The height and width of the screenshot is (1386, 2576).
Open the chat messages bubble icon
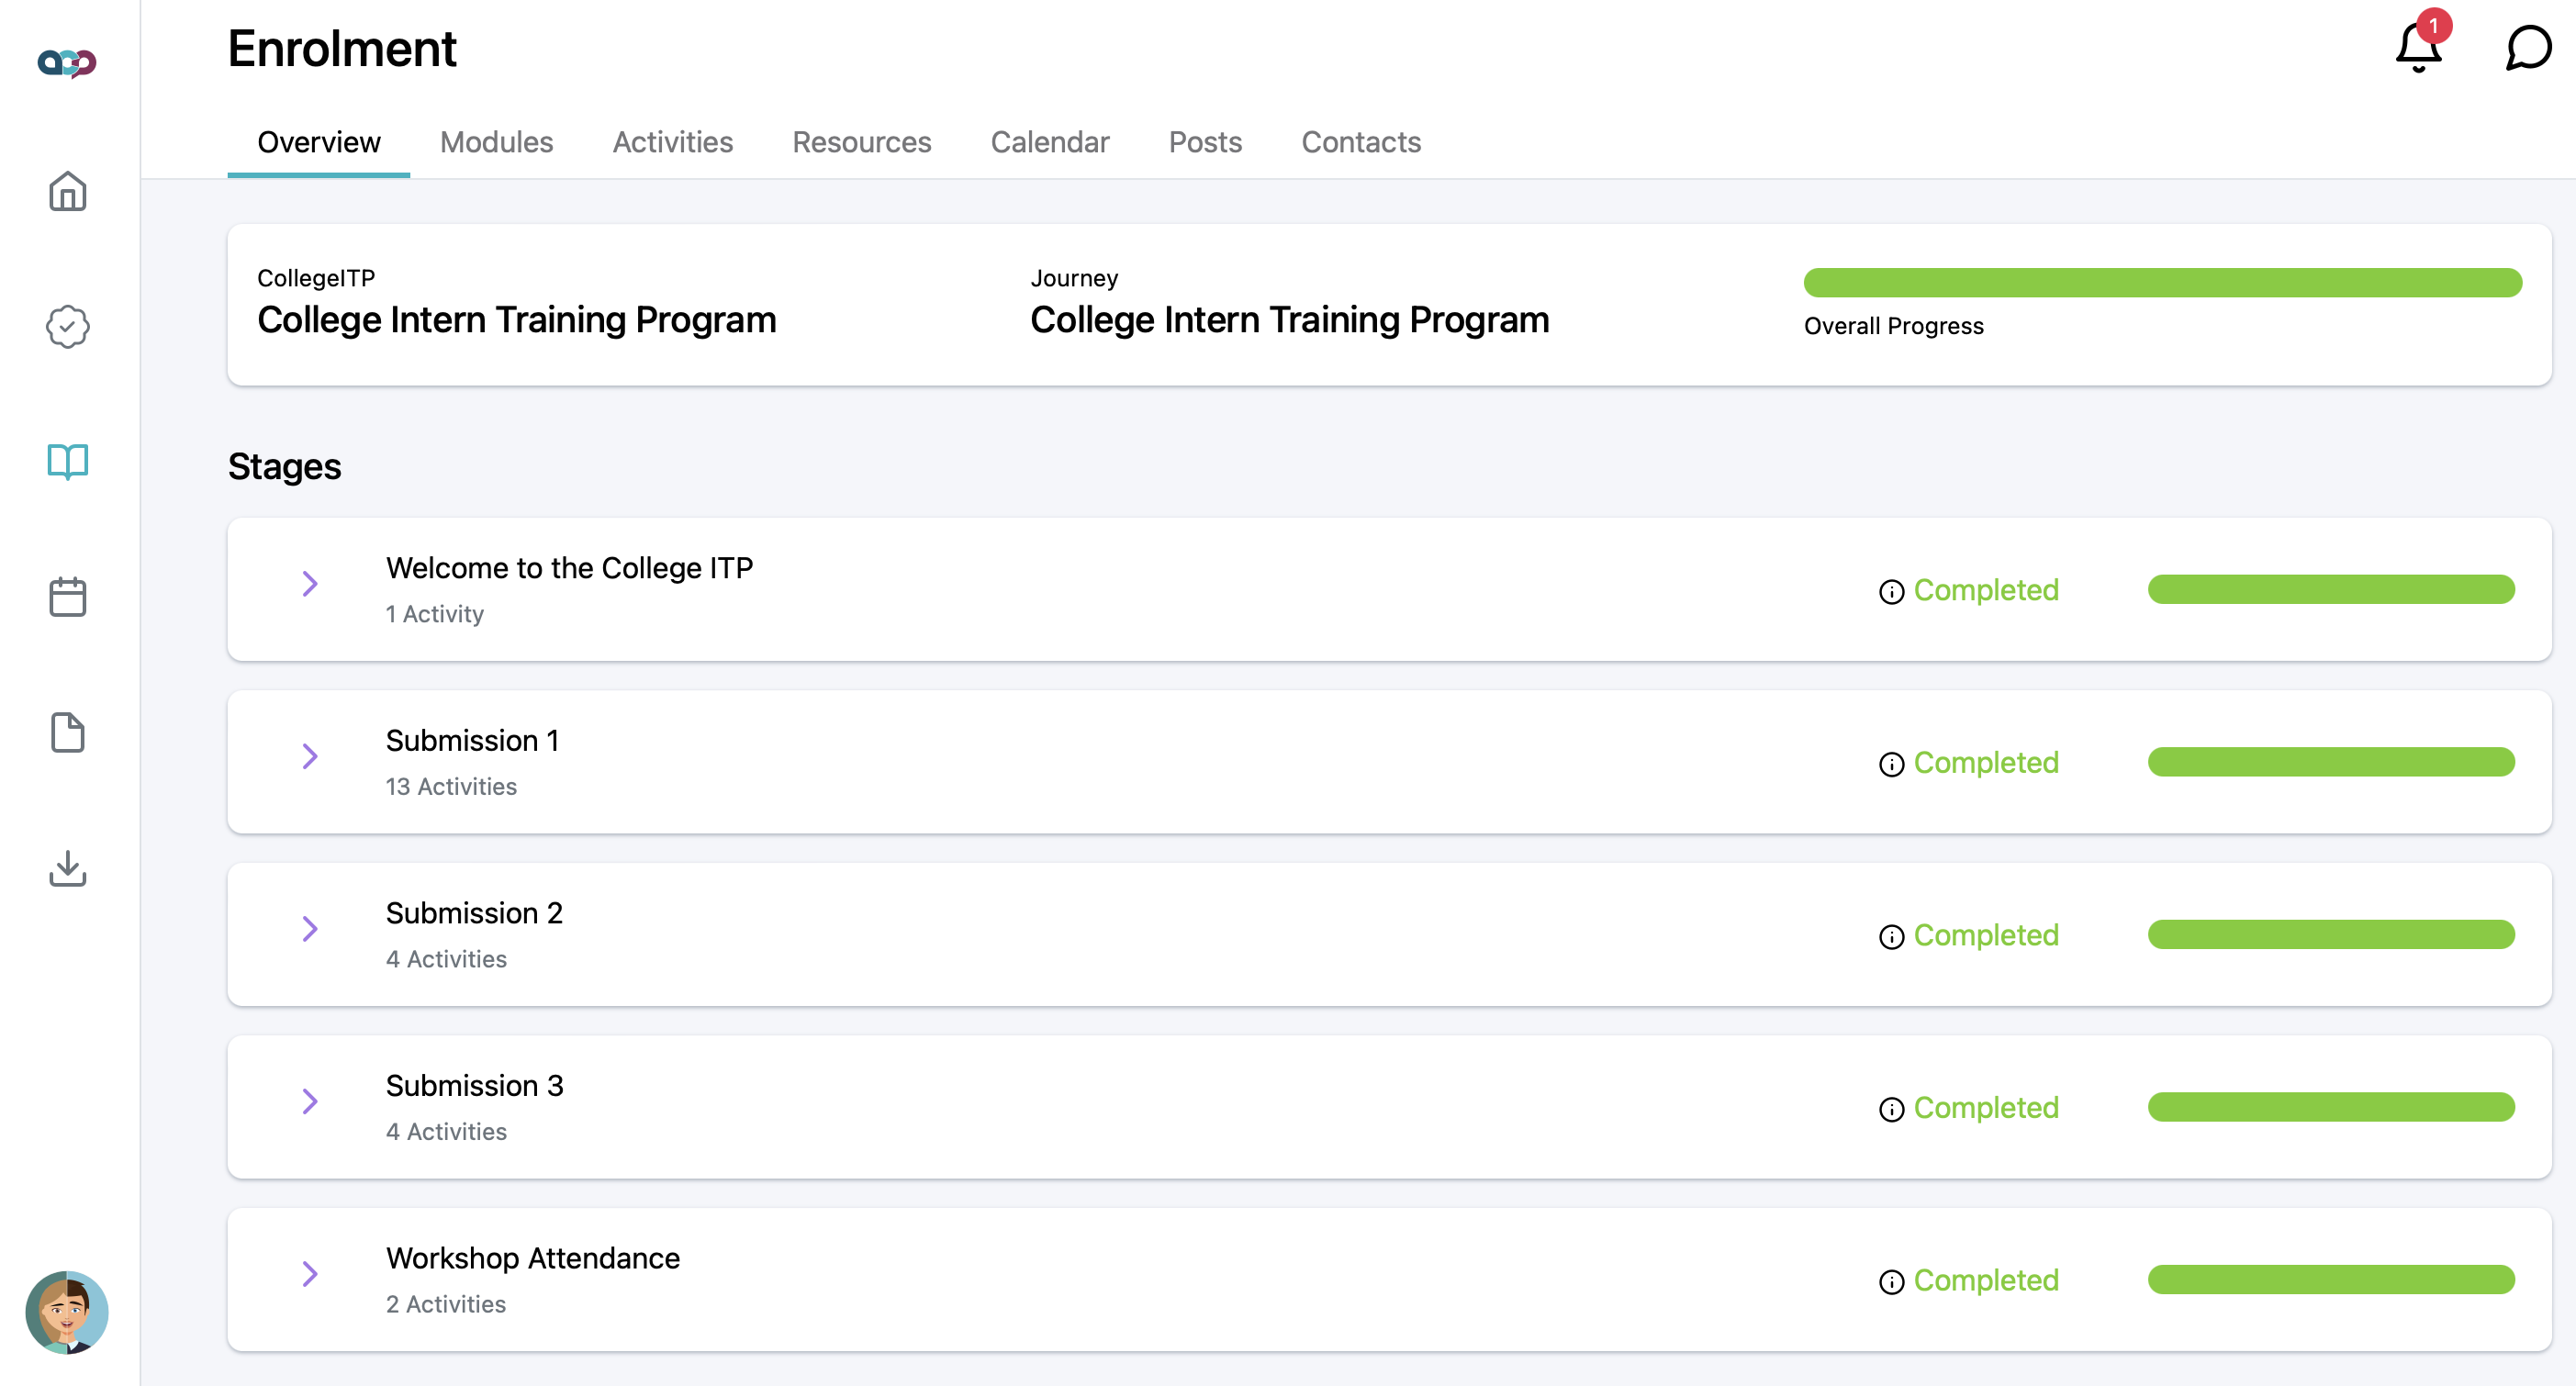click(2527, 47)
